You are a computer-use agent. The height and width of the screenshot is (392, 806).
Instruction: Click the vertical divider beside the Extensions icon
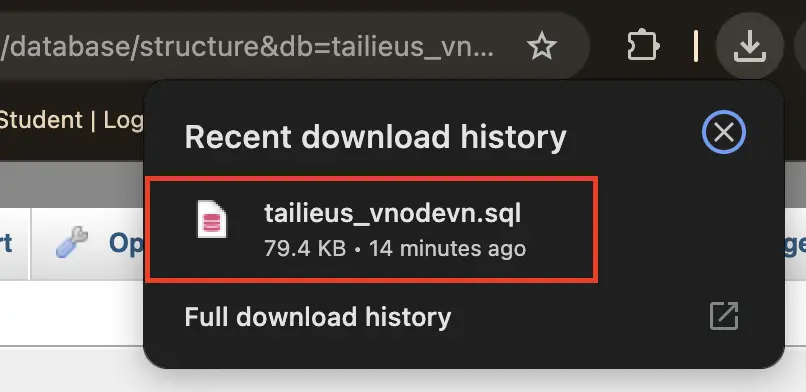(696, 46)
